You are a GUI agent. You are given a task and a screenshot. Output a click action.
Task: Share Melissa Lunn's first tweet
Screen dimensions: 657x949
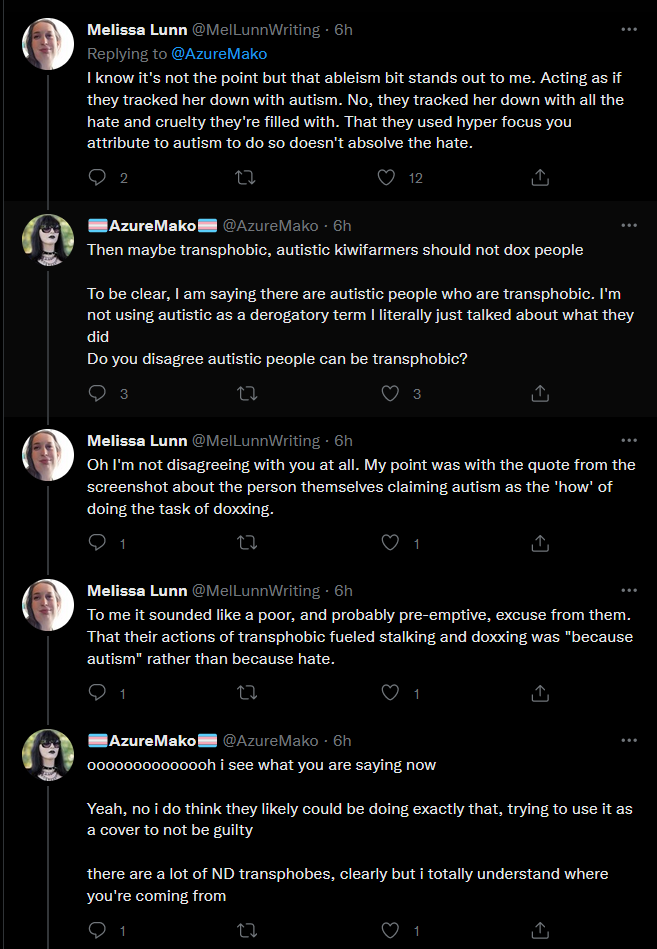[540, 177]
